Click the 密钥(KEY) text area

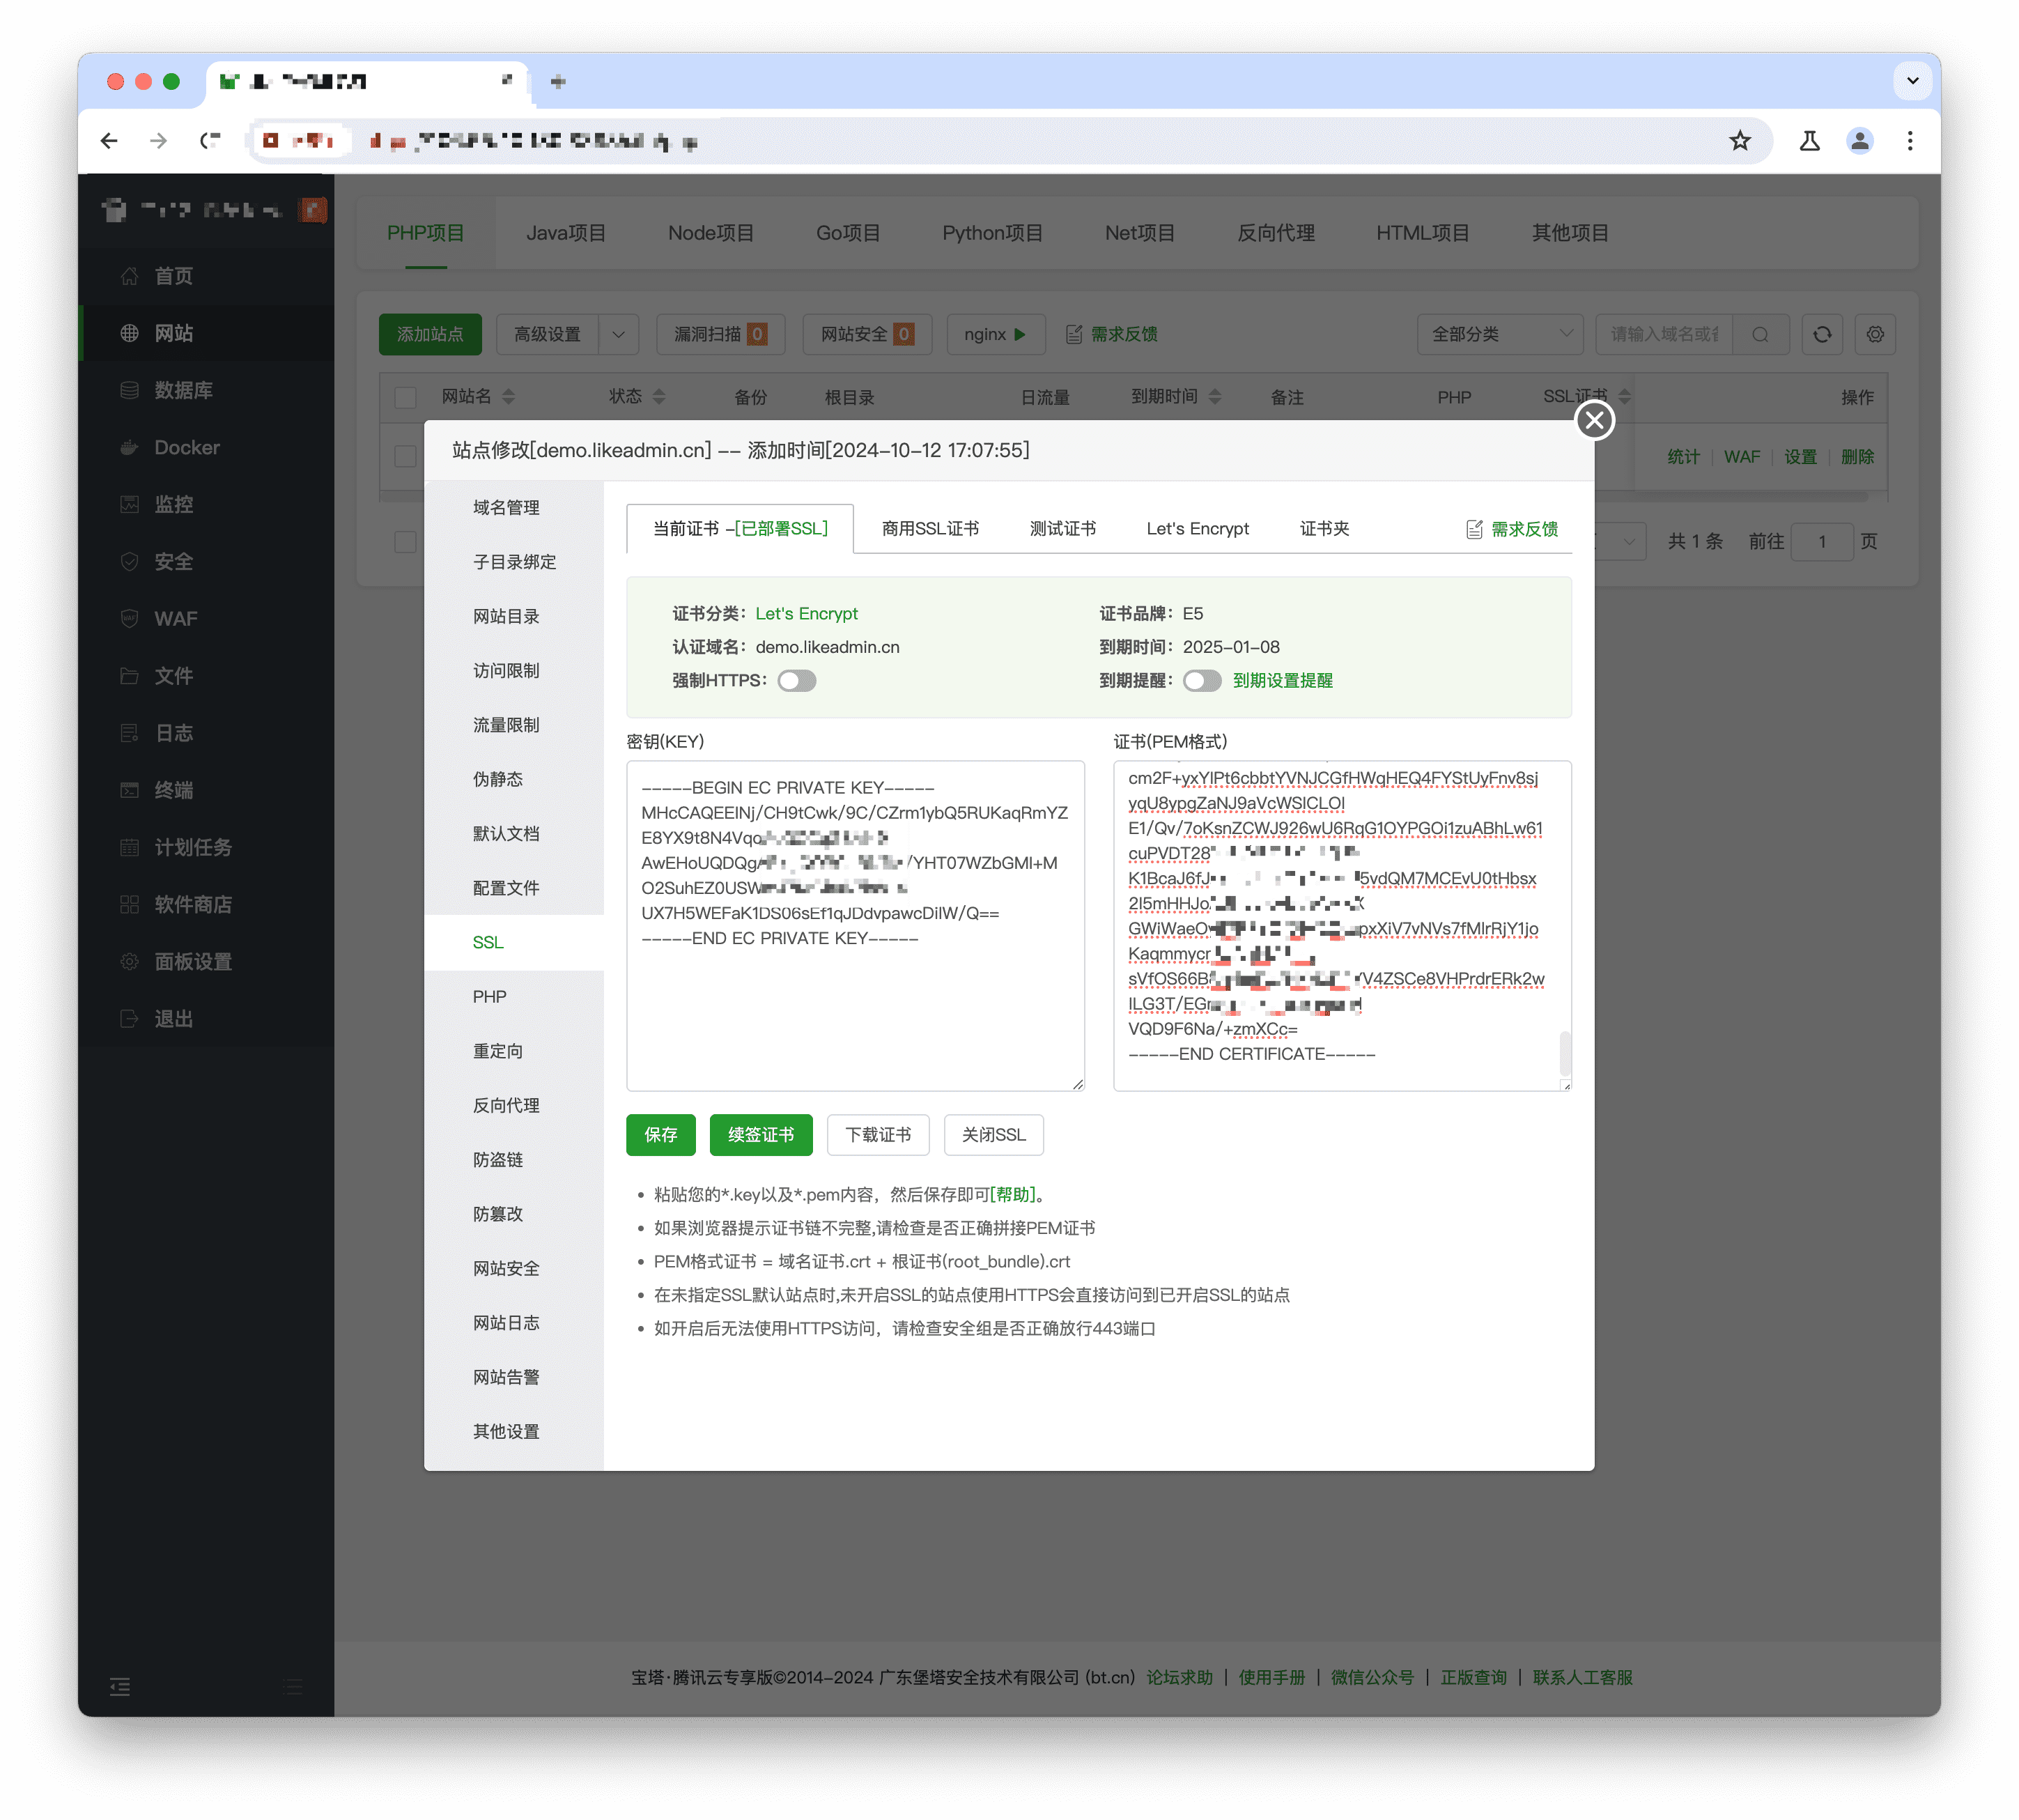pyautogui.click(x=855, y=925)
